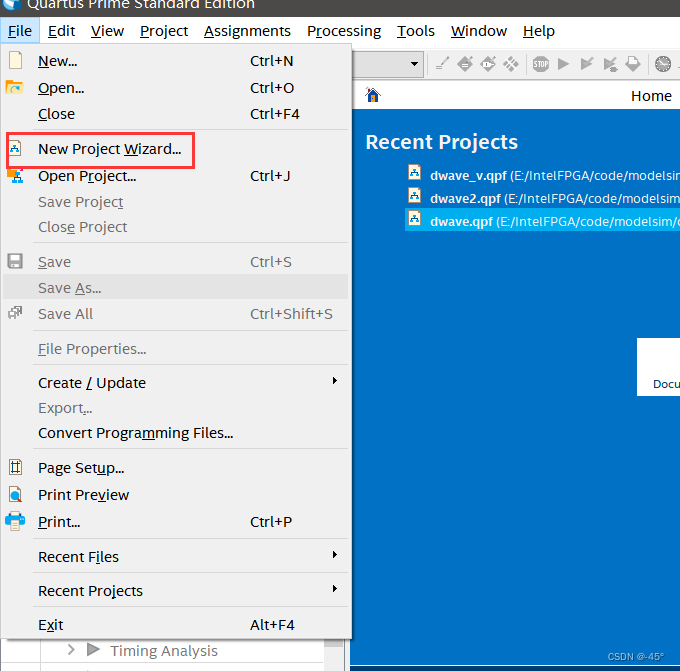
Task: Click the Timing Analysis play triangle icon
Action: pos(93,649)
